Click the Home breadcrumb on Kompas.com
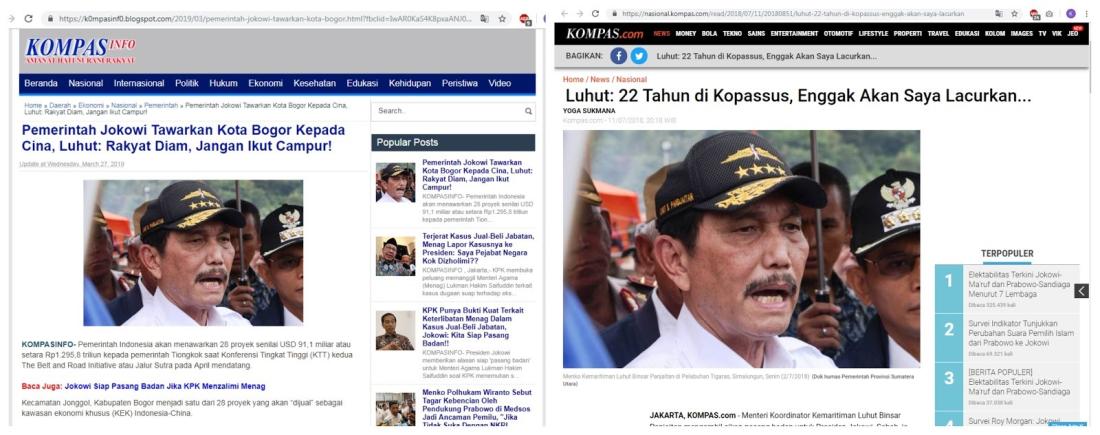 (x=572, y=79)
